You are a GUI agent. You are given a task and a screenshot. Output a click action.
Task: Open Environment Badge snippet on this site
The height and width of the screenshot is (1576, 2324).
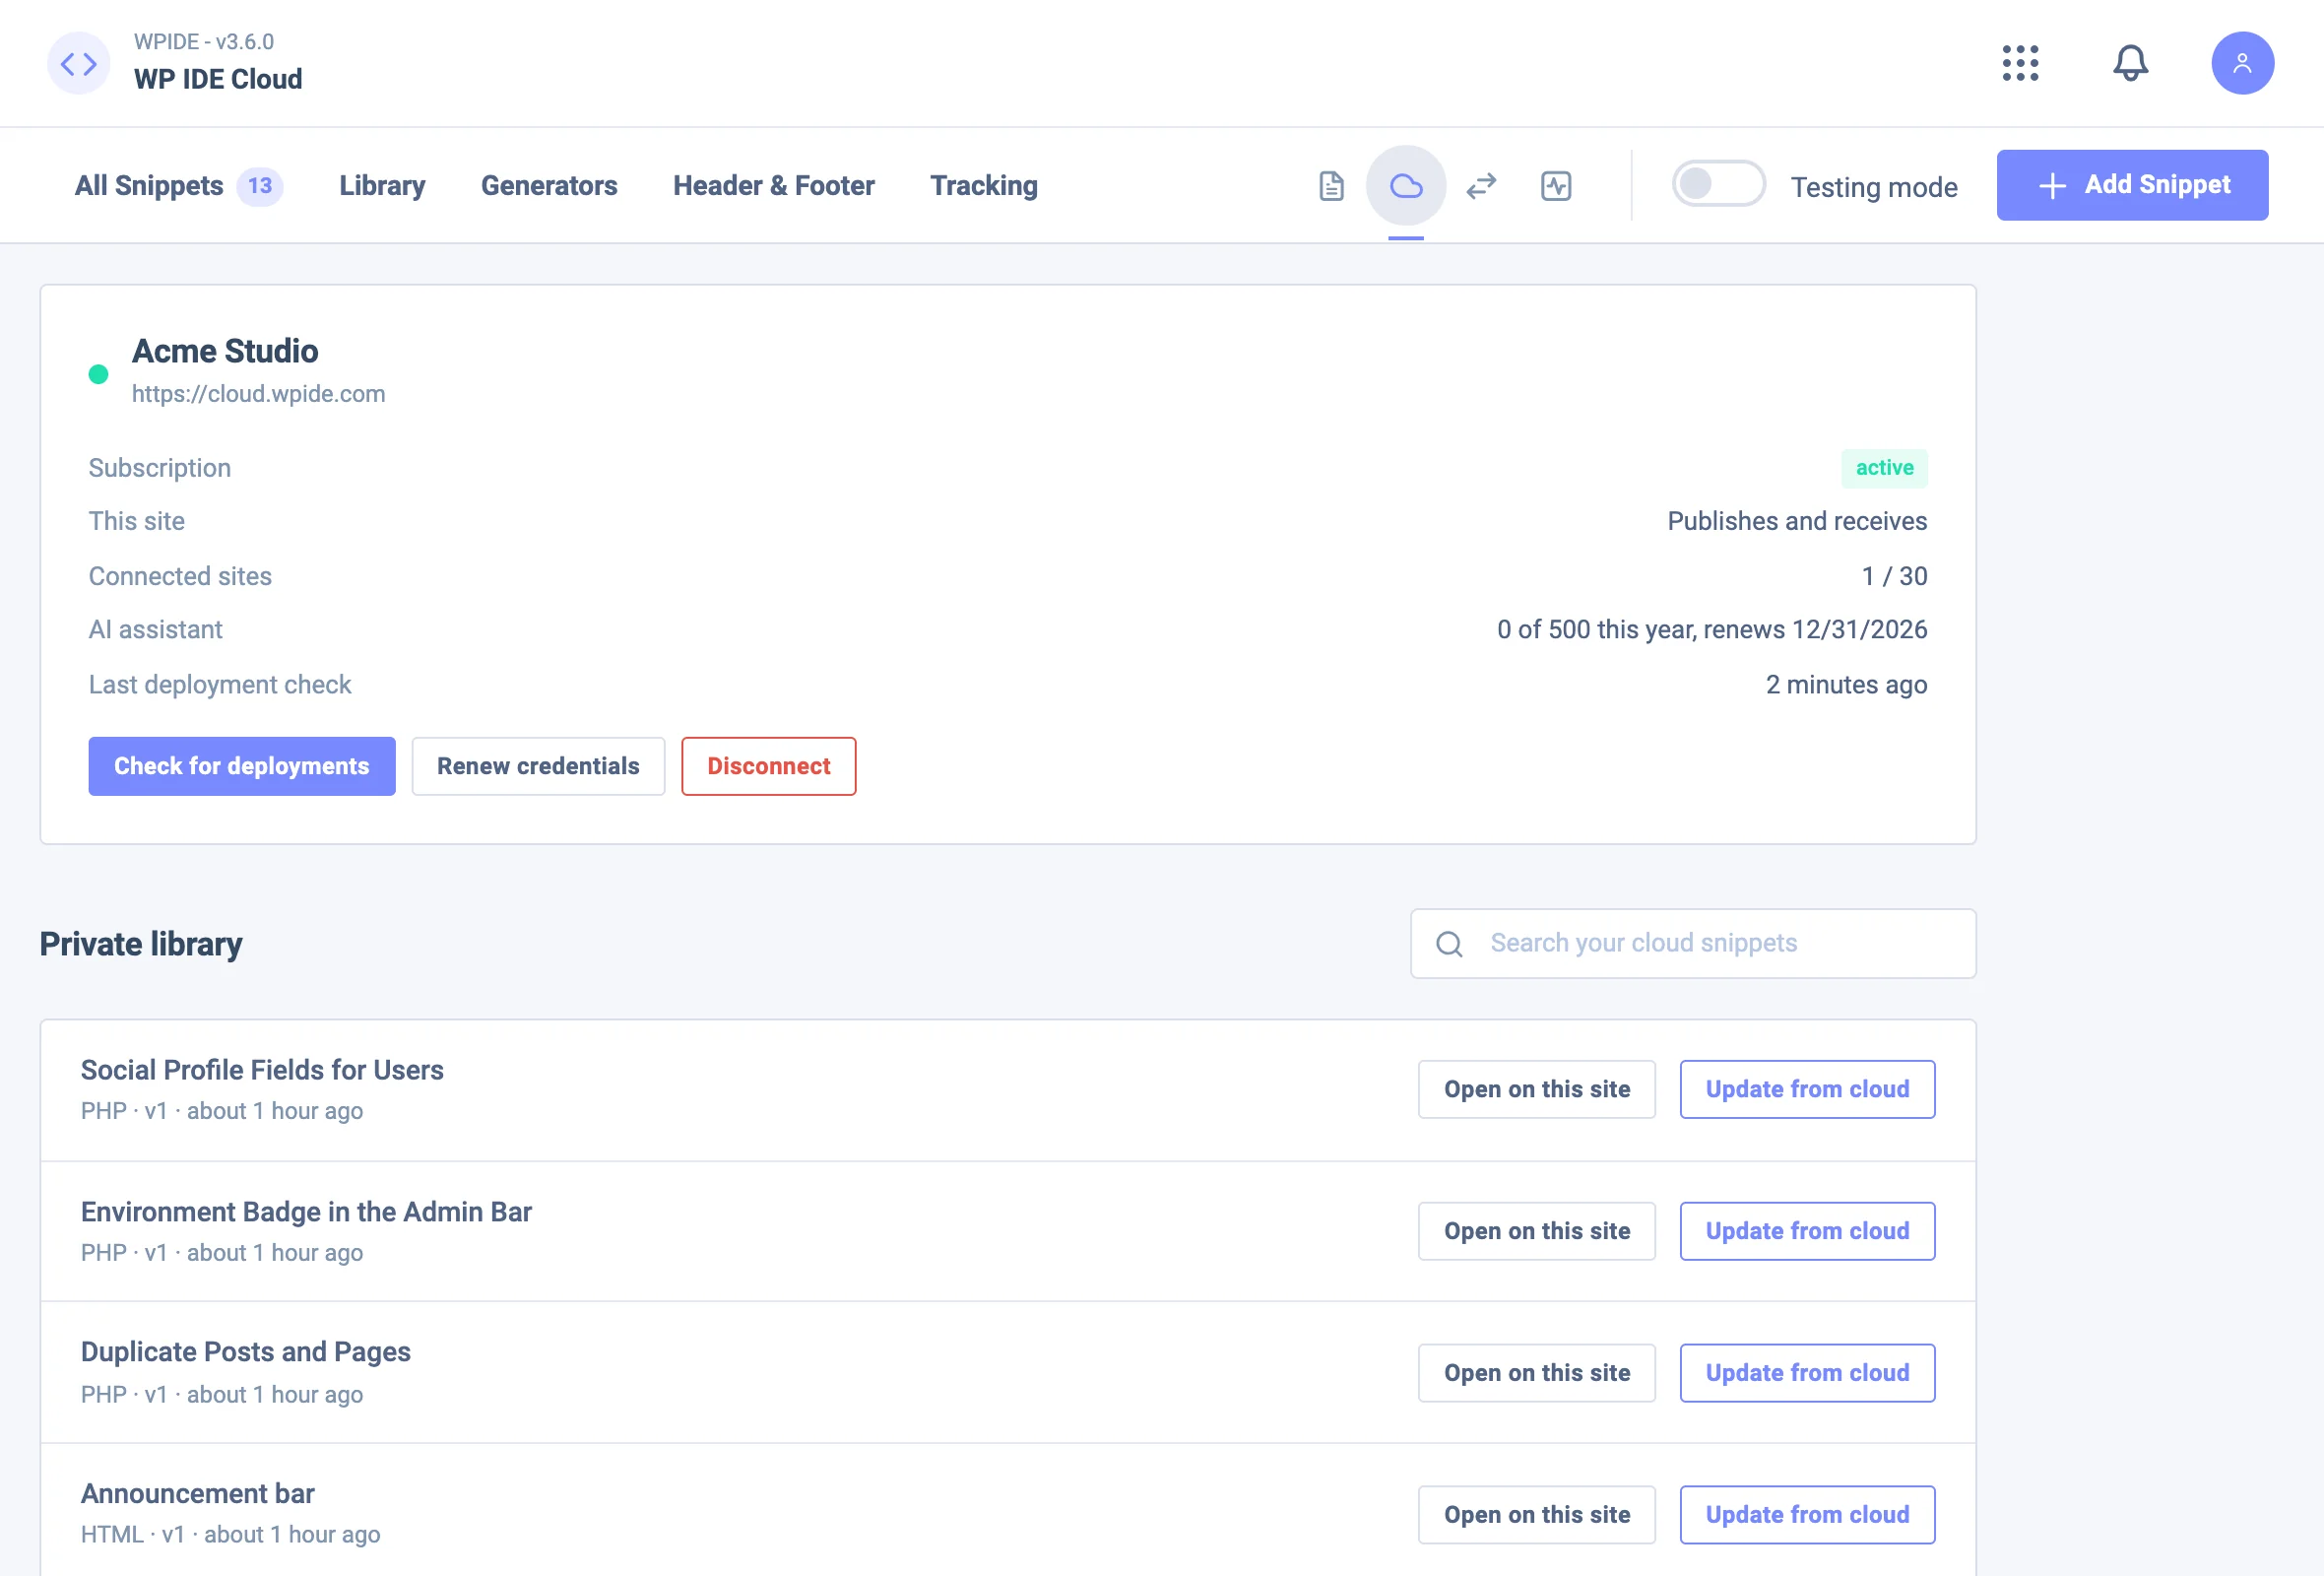pos(1536,1231)
